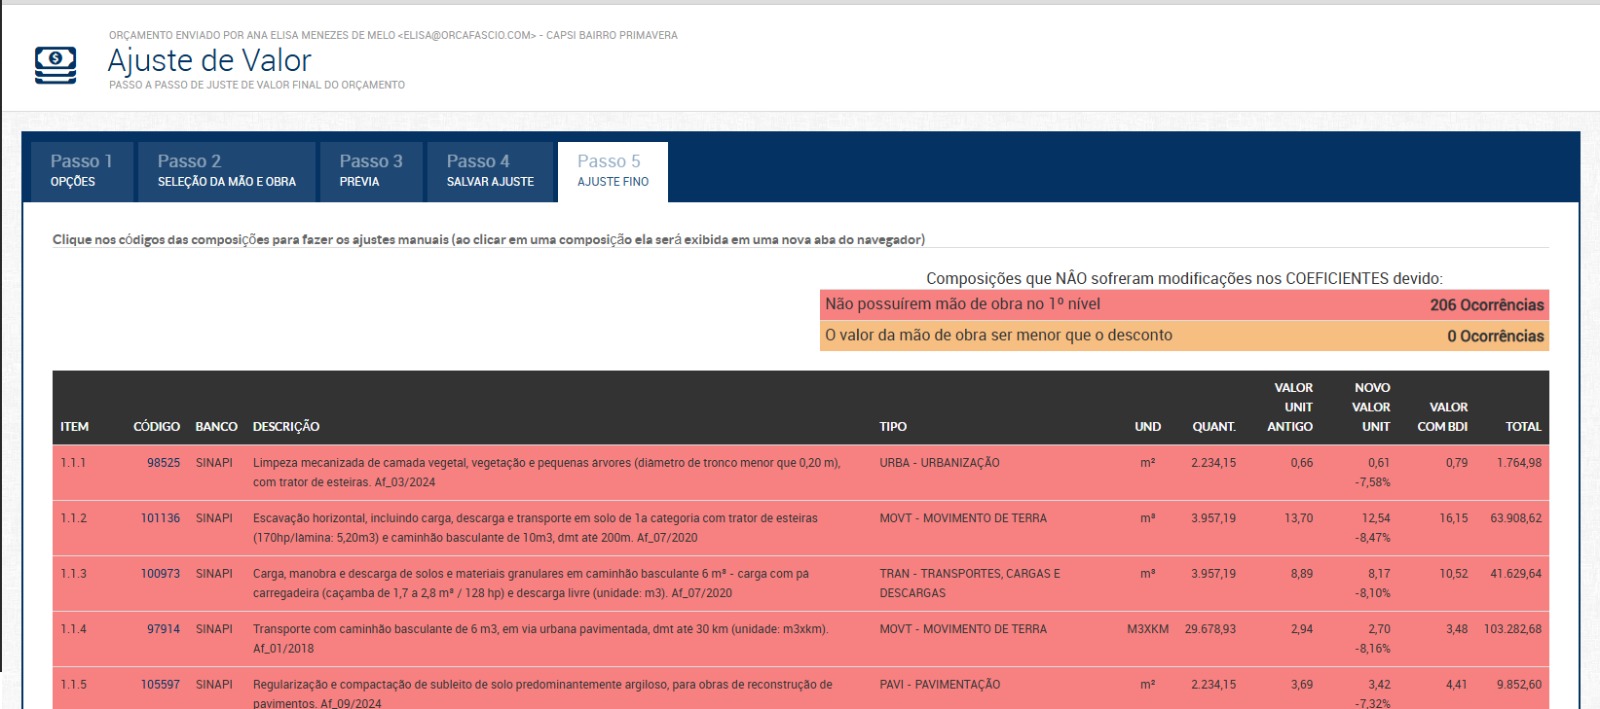Click the DESCRIÇÃO column header
Viewport: 1600px width, 709px height.
[x=286, y=427]
